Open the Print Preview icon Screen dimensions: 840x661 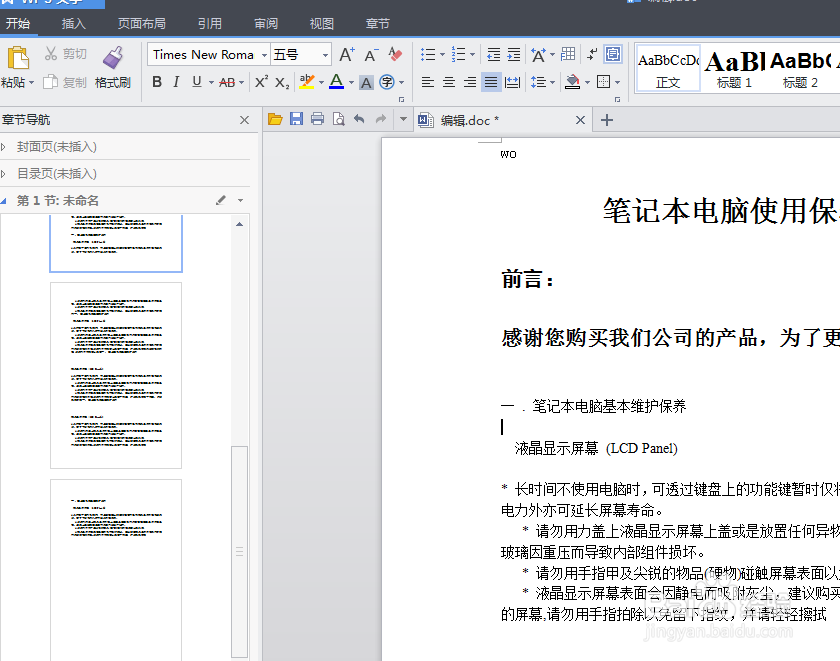[339, 119]
